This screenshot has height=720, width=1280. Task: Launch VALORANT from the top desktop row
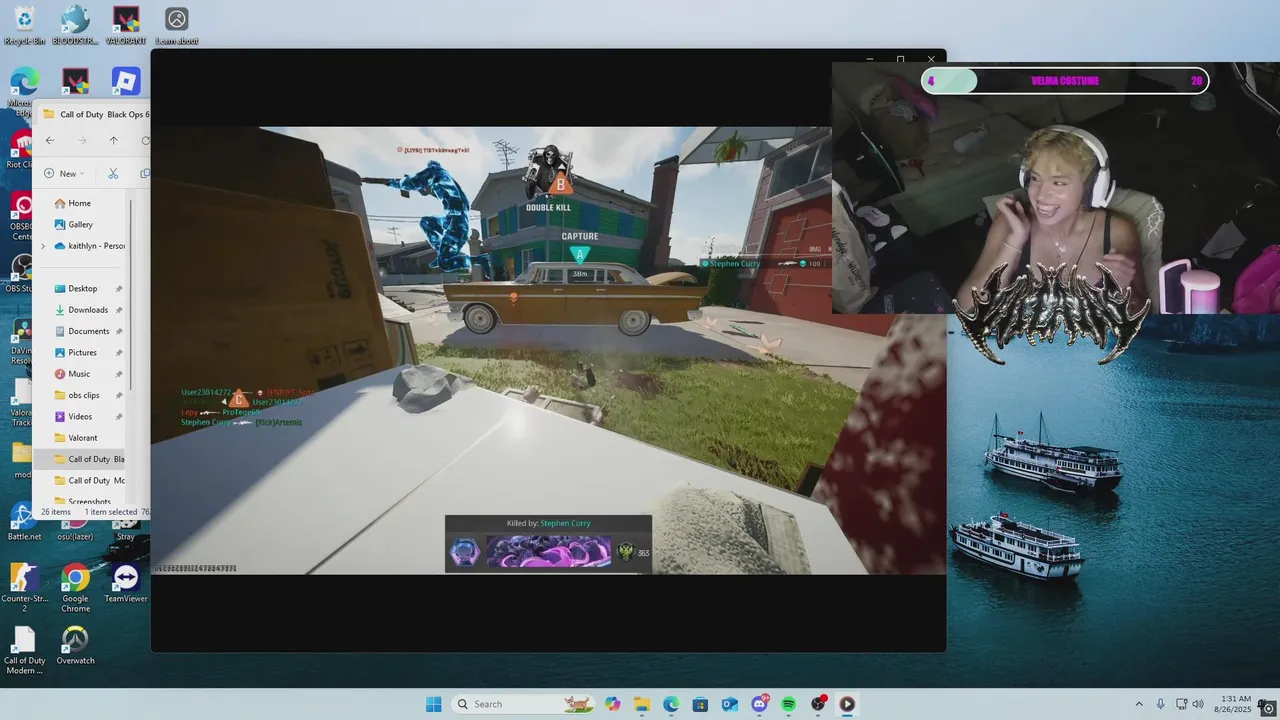coord(126,24)
